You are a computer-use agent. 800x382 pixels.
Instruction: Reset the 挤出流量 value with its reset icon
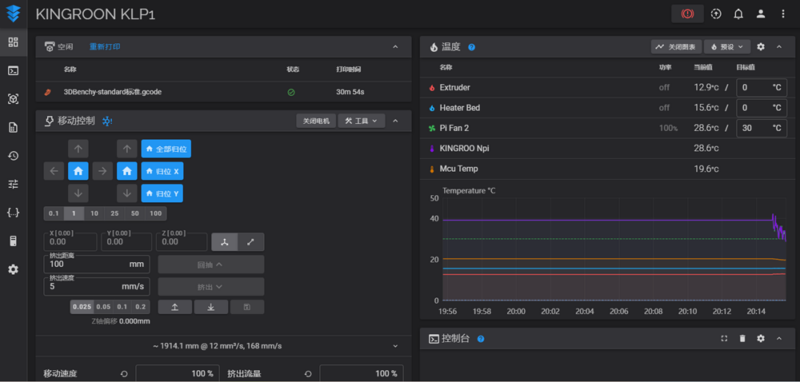(x=308, y=374)
